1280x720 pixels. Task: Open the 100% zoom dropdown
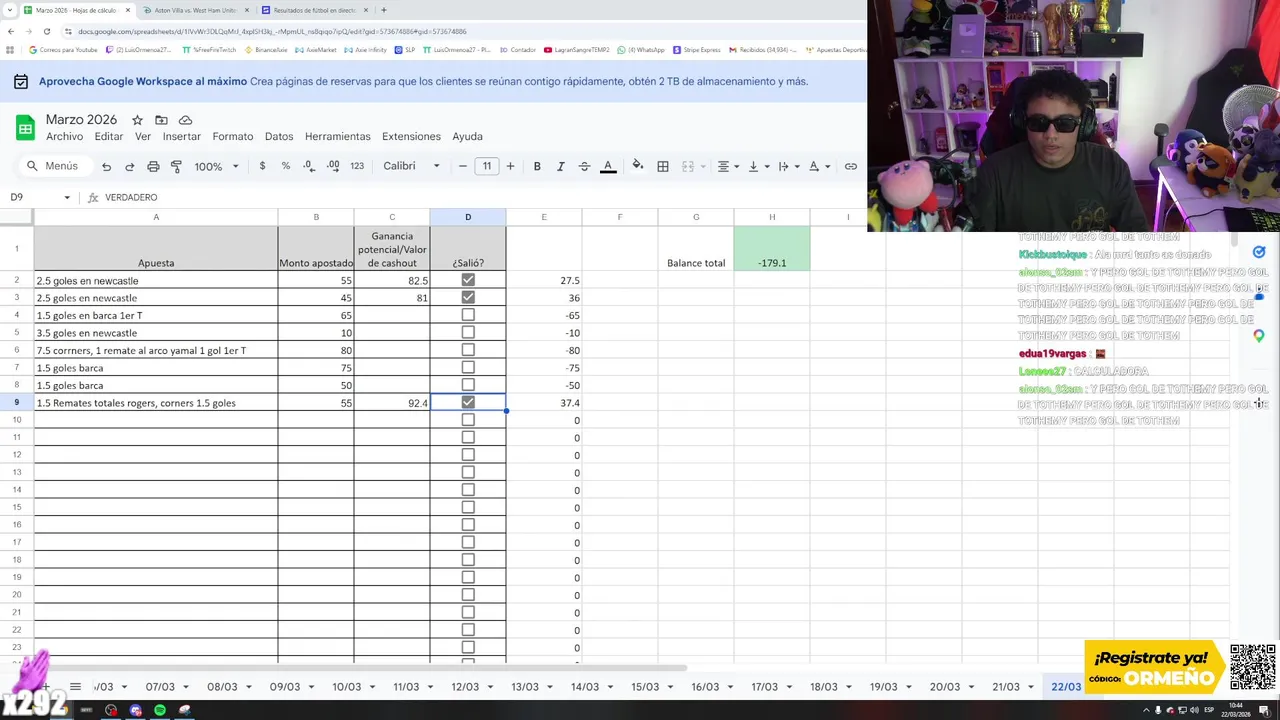[216, 166]
